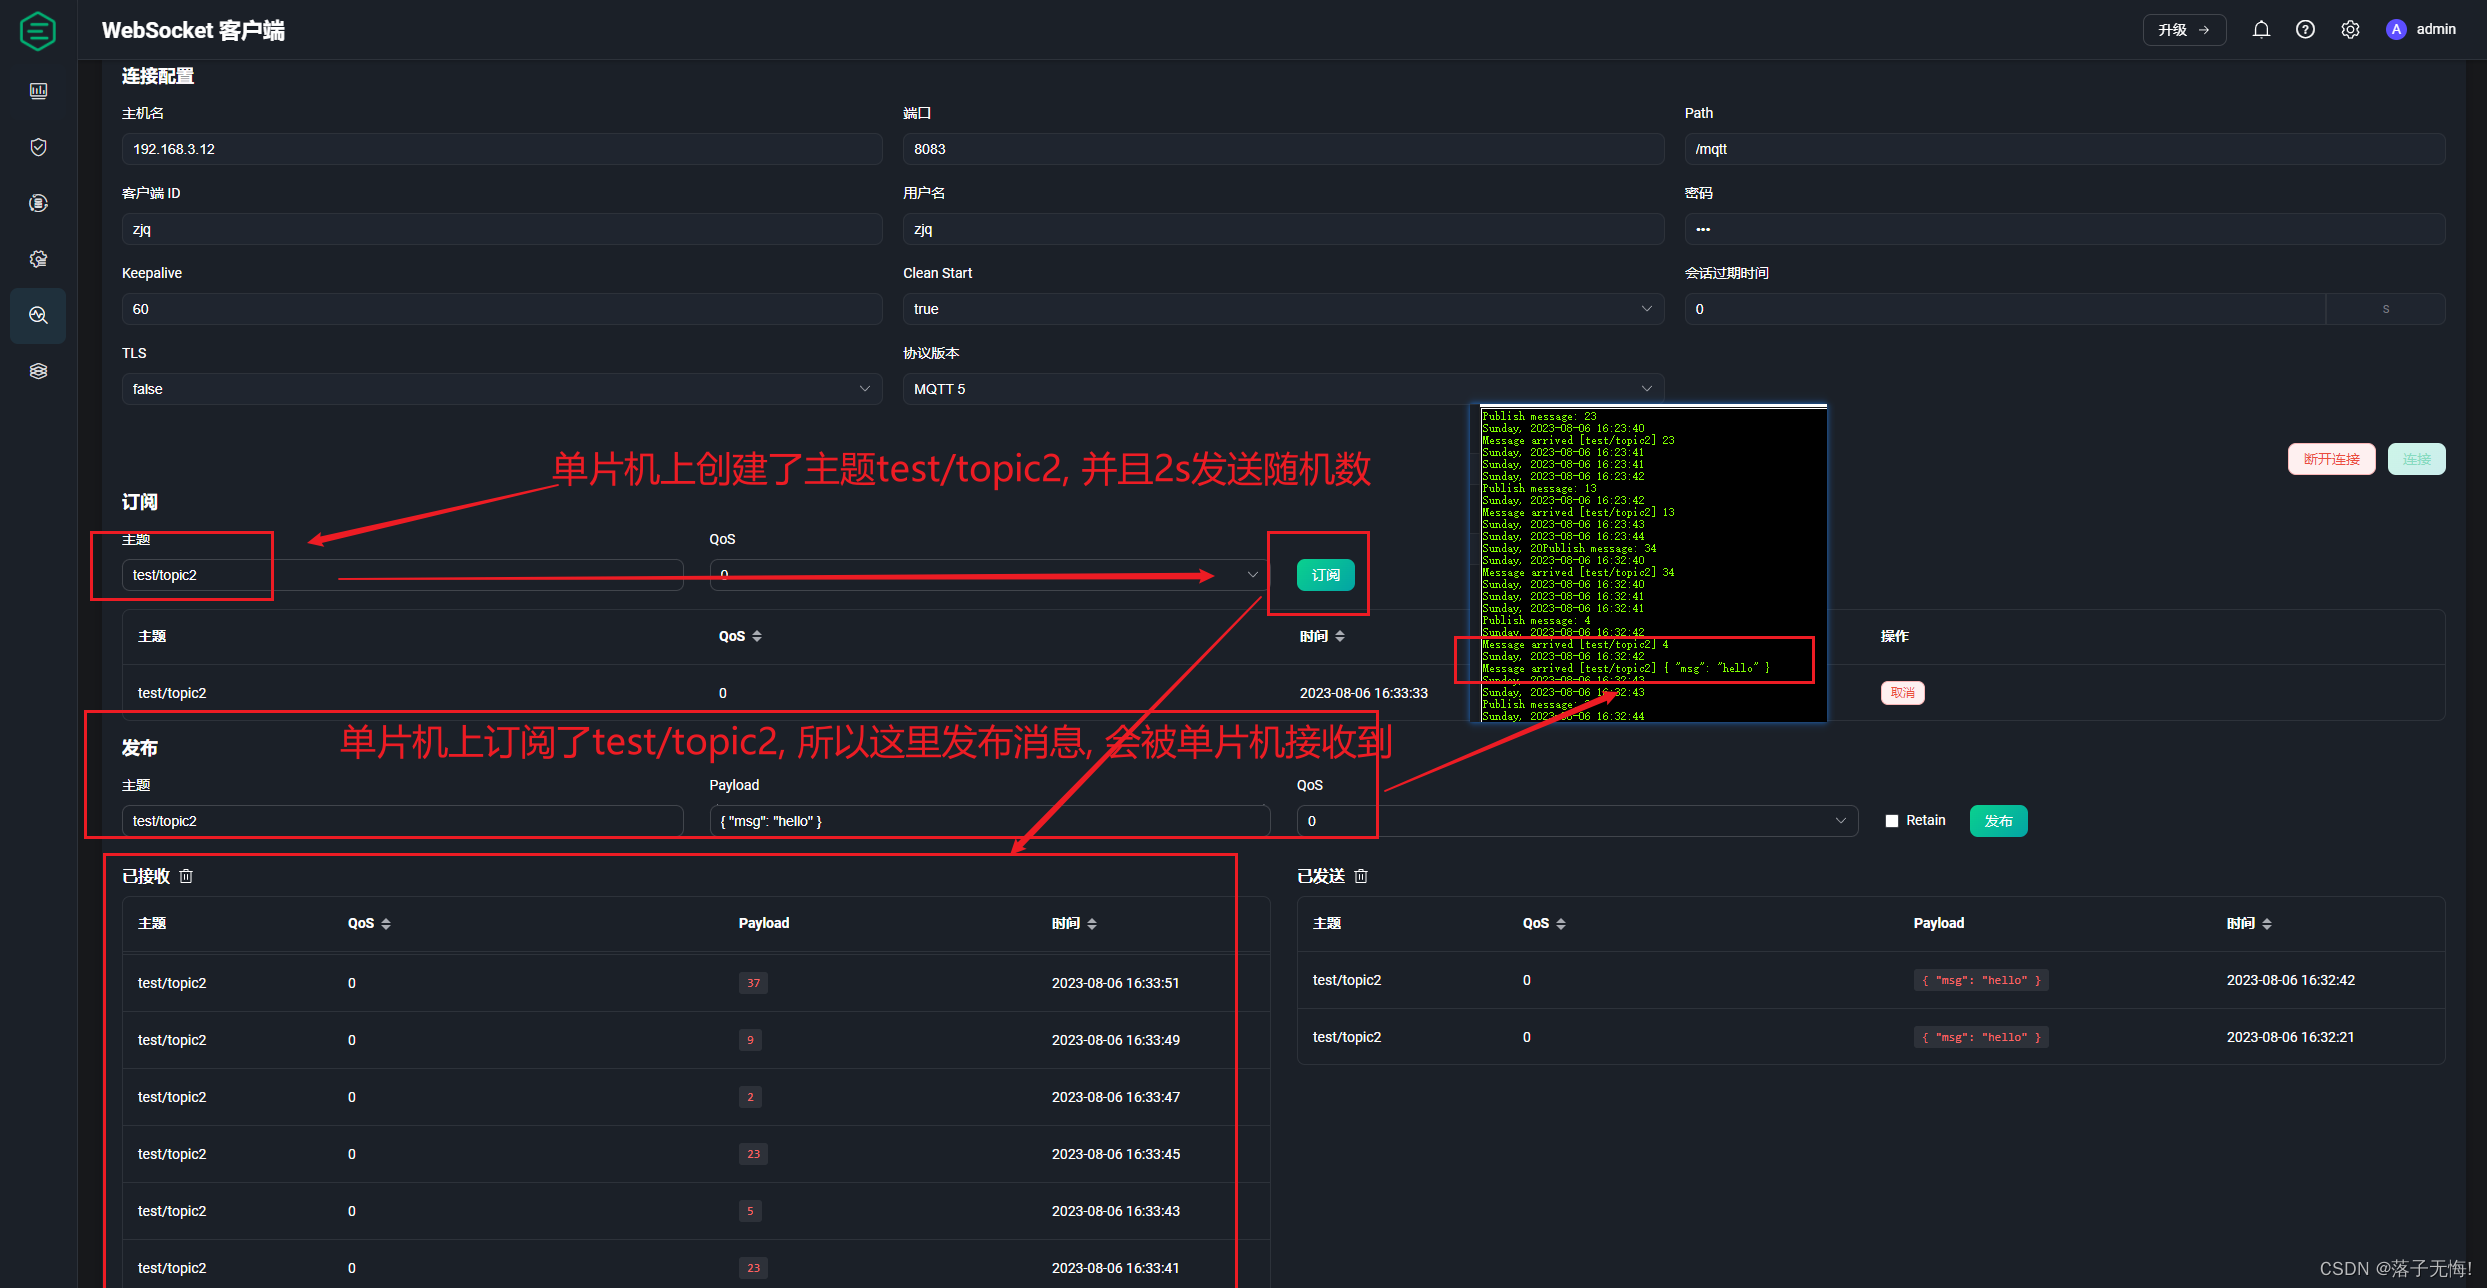Expand the Clean Start dropdown
2487x1288 pixels.
(x=1283, y=309)
